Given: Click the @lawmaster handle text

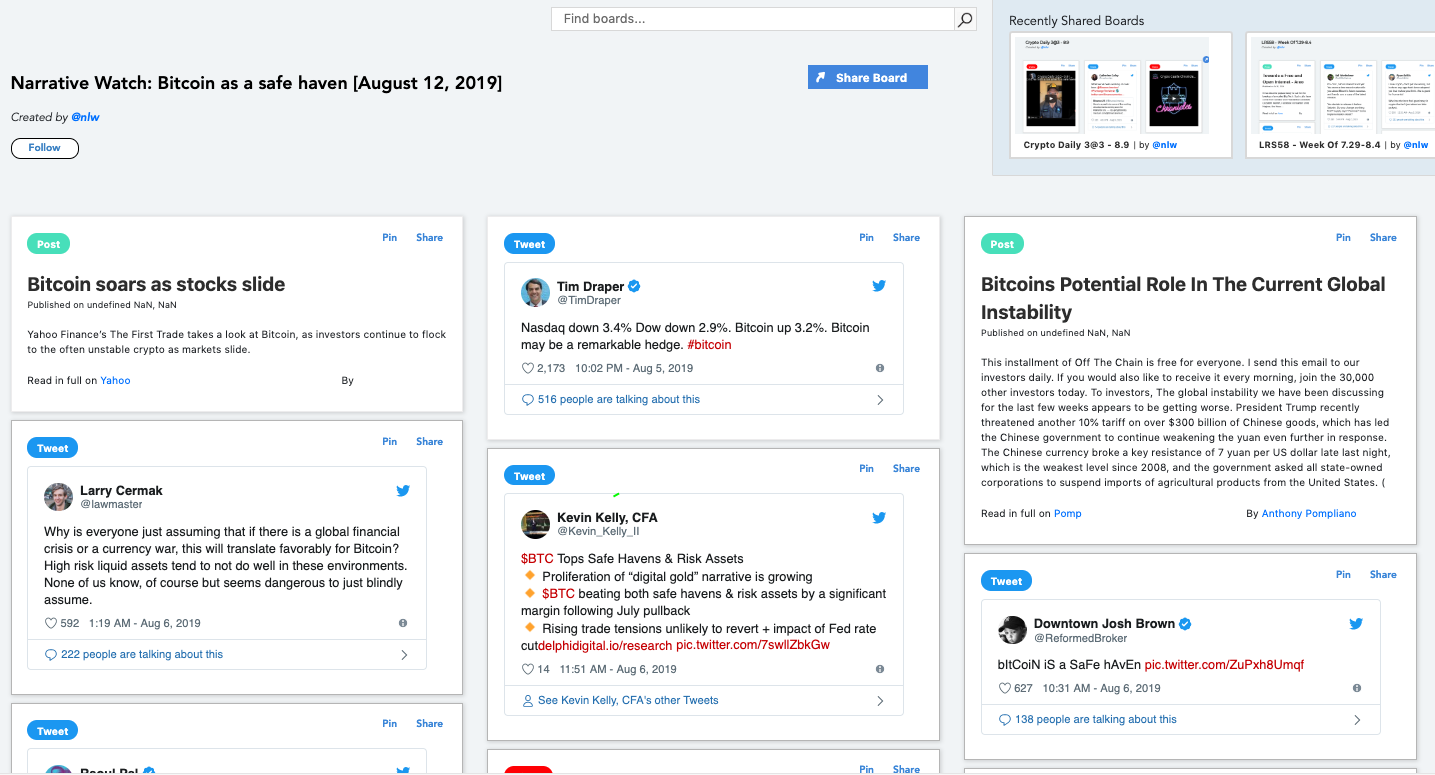Looking at the screenshot, I should [111, 505].
